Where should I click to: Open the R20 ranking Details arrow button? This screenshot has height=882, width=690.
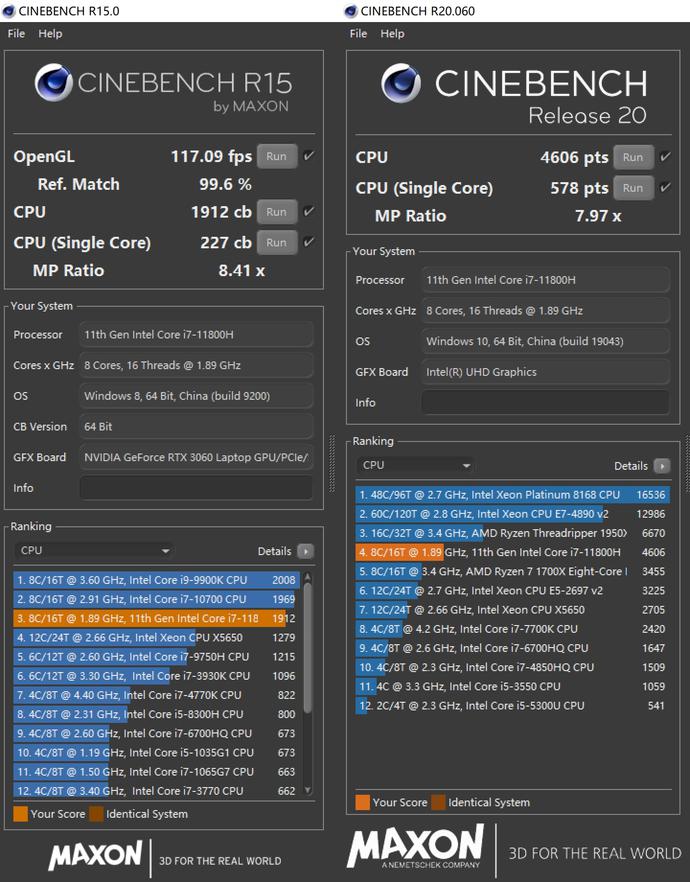[x=662, y=466]
